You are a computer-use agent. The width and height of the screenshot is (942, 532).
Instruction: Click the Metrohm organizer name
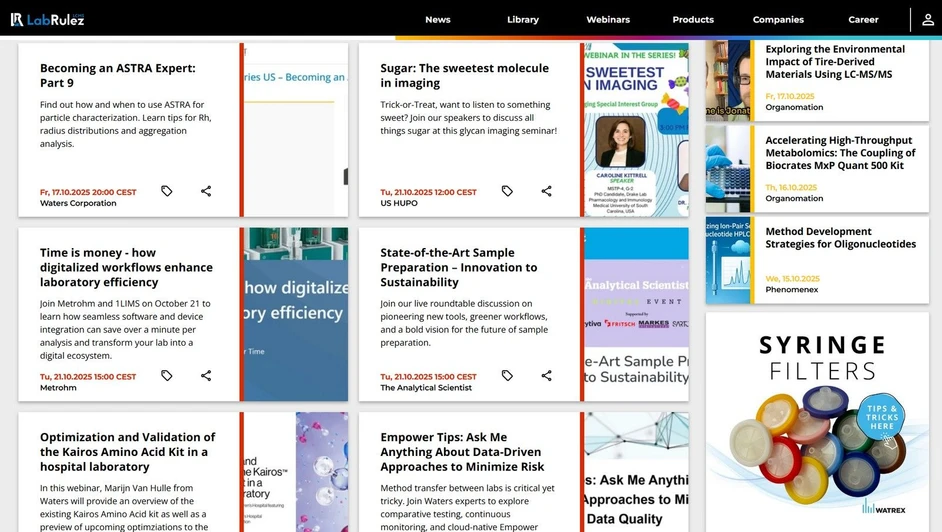tap(58, 387)
